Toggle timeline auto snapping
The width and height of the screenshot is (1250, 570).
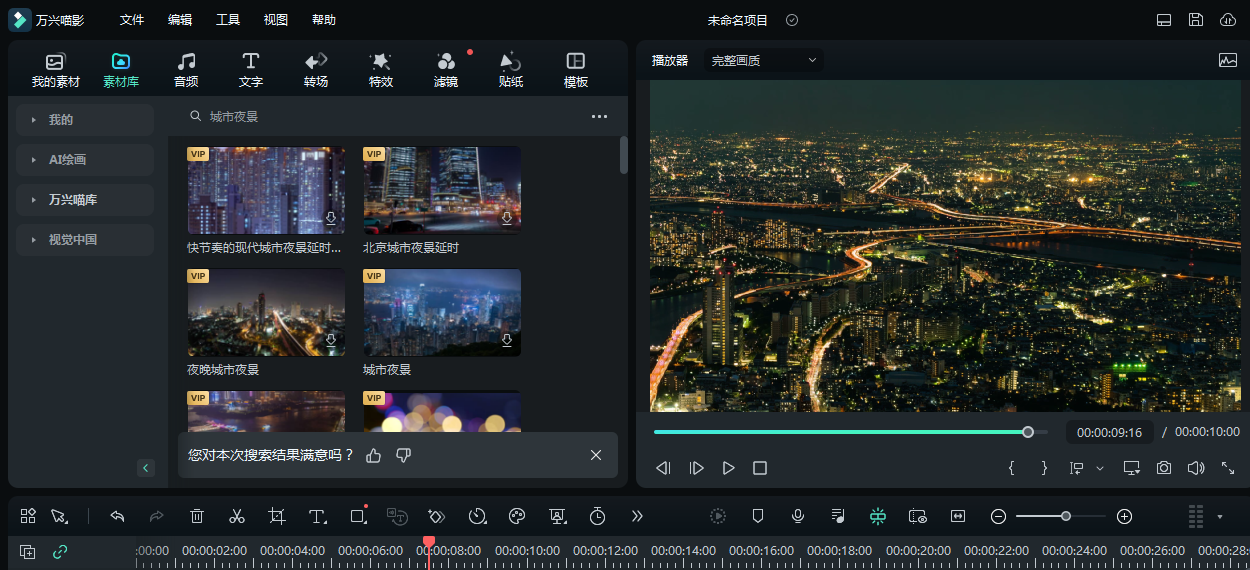pyautogui.click(x=878, y=516)
